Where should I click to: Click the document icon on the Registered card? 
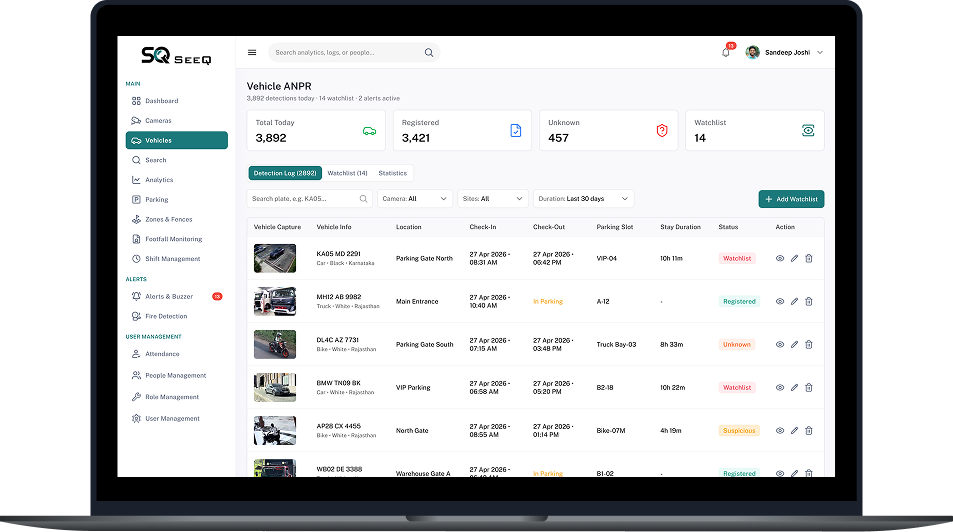pos(515,130)
